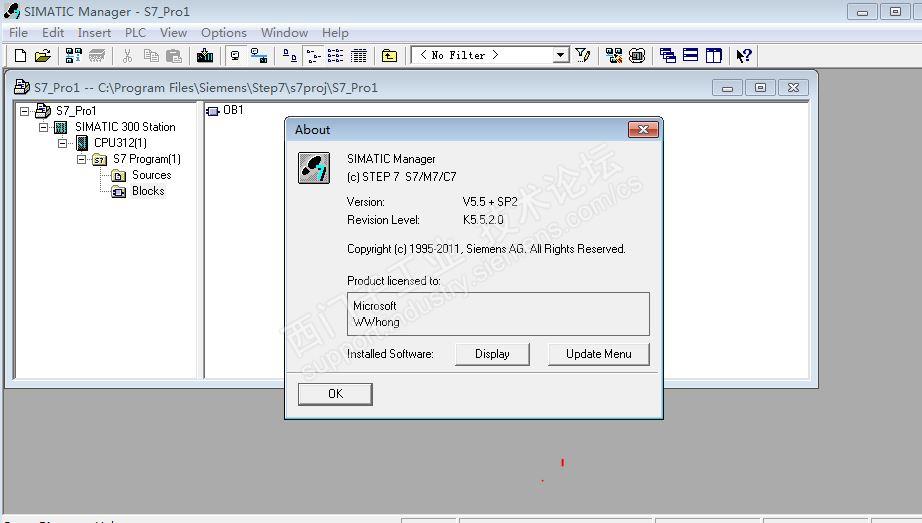
Task: Click the Arrange Horizontally icon
Action: click(690, 55)
